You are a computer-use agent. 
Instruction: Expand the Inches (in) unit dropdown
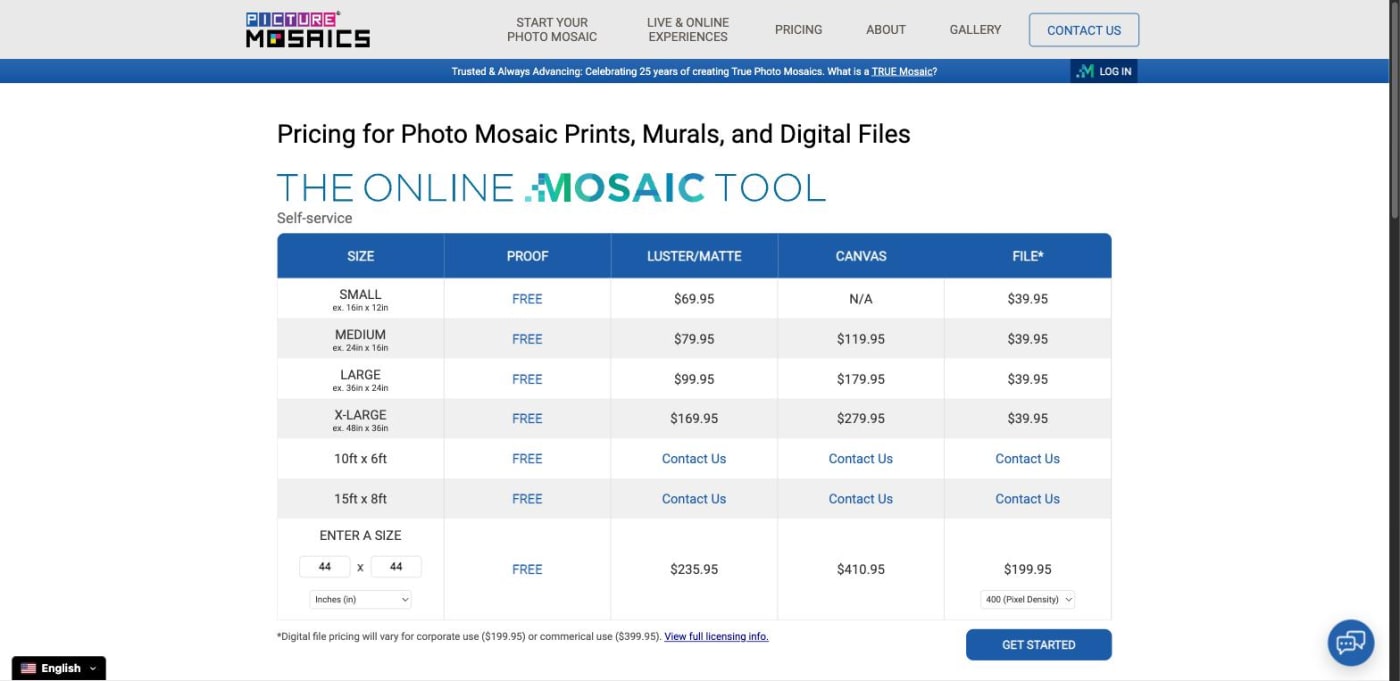point(361,599)
